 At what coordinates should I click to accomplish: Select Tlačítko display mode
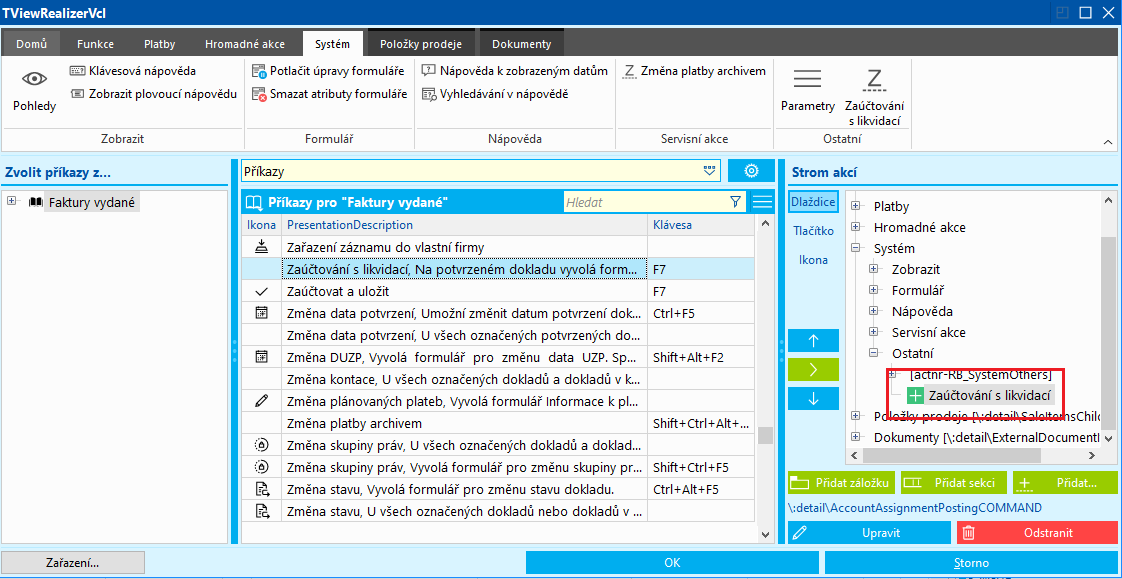(813, 230)
